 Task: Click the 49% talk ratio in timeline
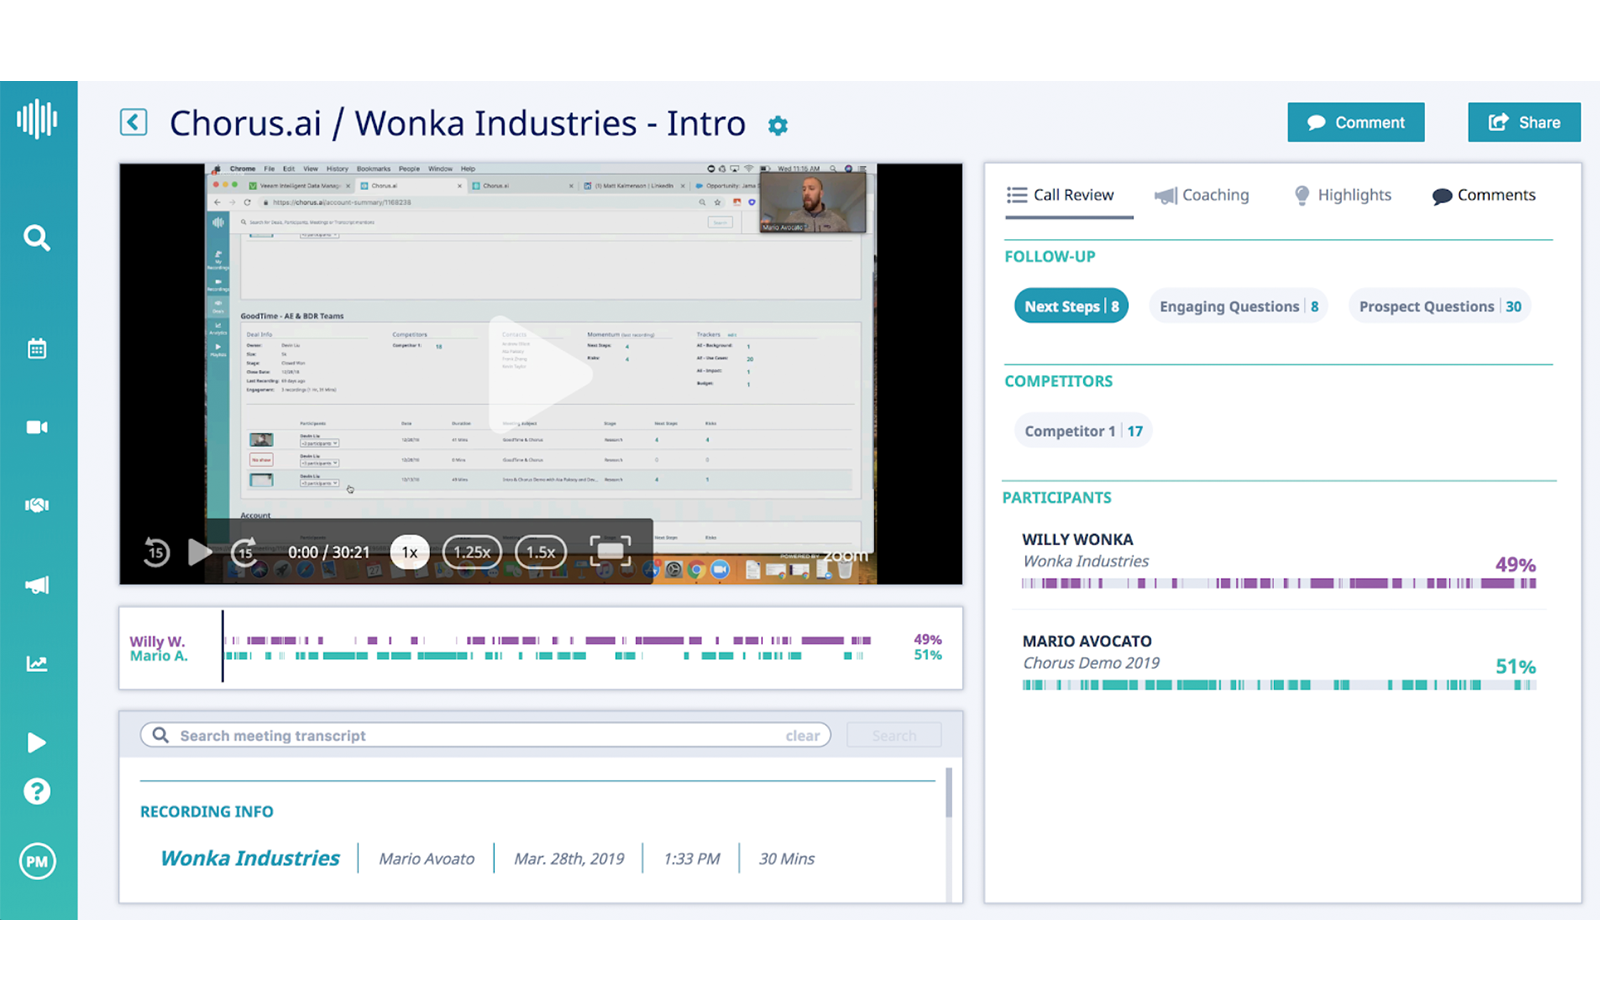click(928, 640)
